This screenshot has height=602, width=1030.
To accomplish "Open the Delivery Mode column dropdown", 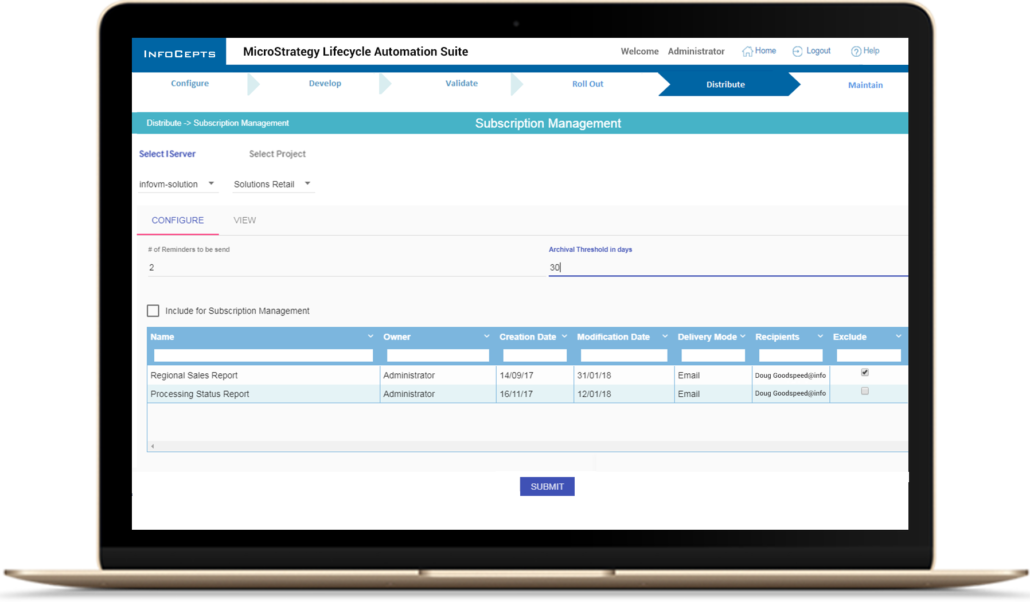I will [x=745, y=337].
